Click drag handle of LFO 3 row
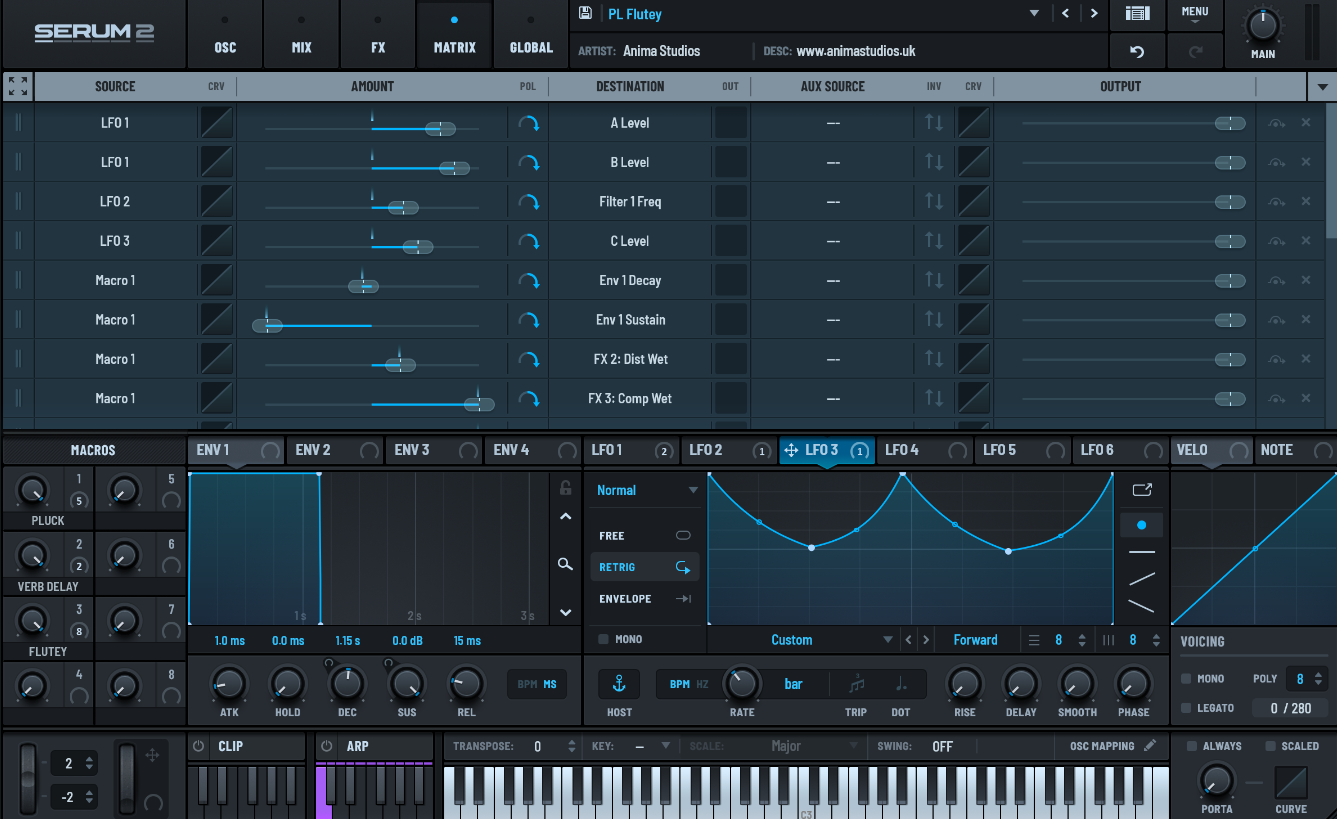This screenshot has width=1337, height=819. point(18,241)
